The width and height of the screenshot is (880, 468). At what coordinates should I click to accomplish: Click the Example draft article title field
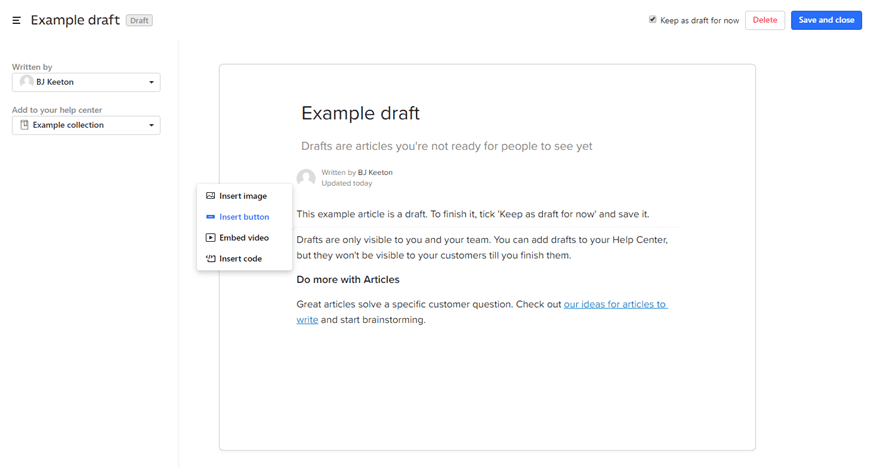pyautogui.click(x=360, y=113)
